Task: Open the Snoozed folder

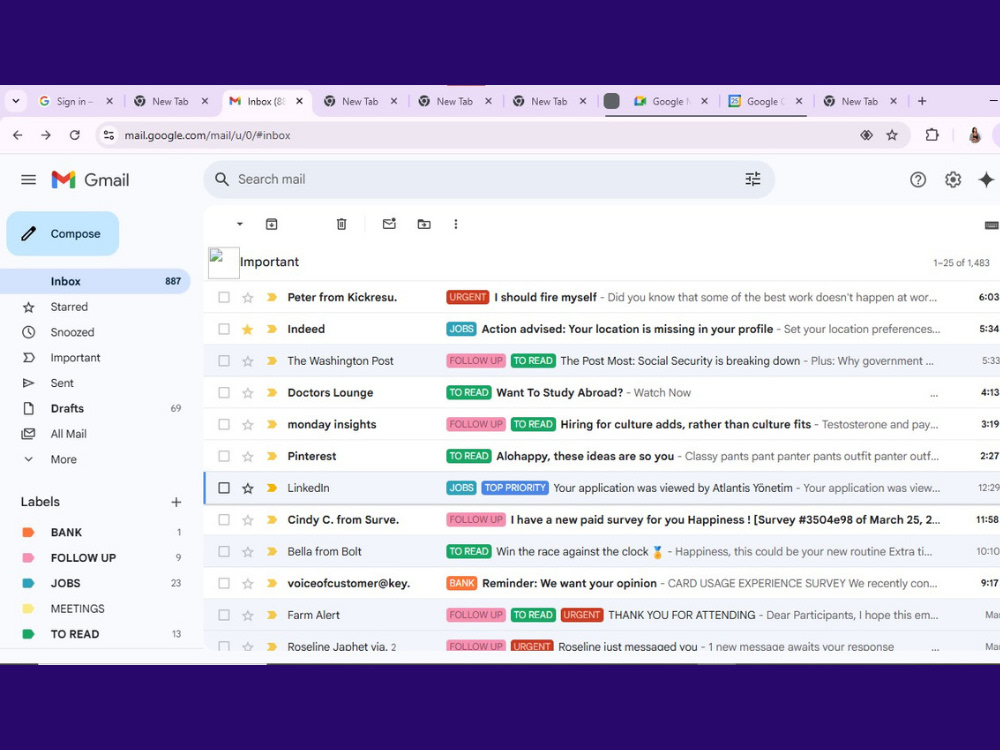Action: point(72,332)
